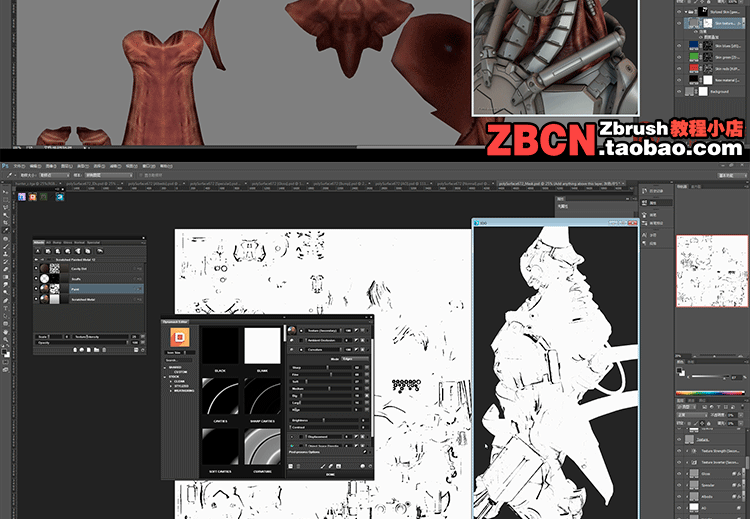Viewport: 750px width, 519px height.
Task: Toggle visibility of Cavity Dirt DDO layer
Action: 36,268
